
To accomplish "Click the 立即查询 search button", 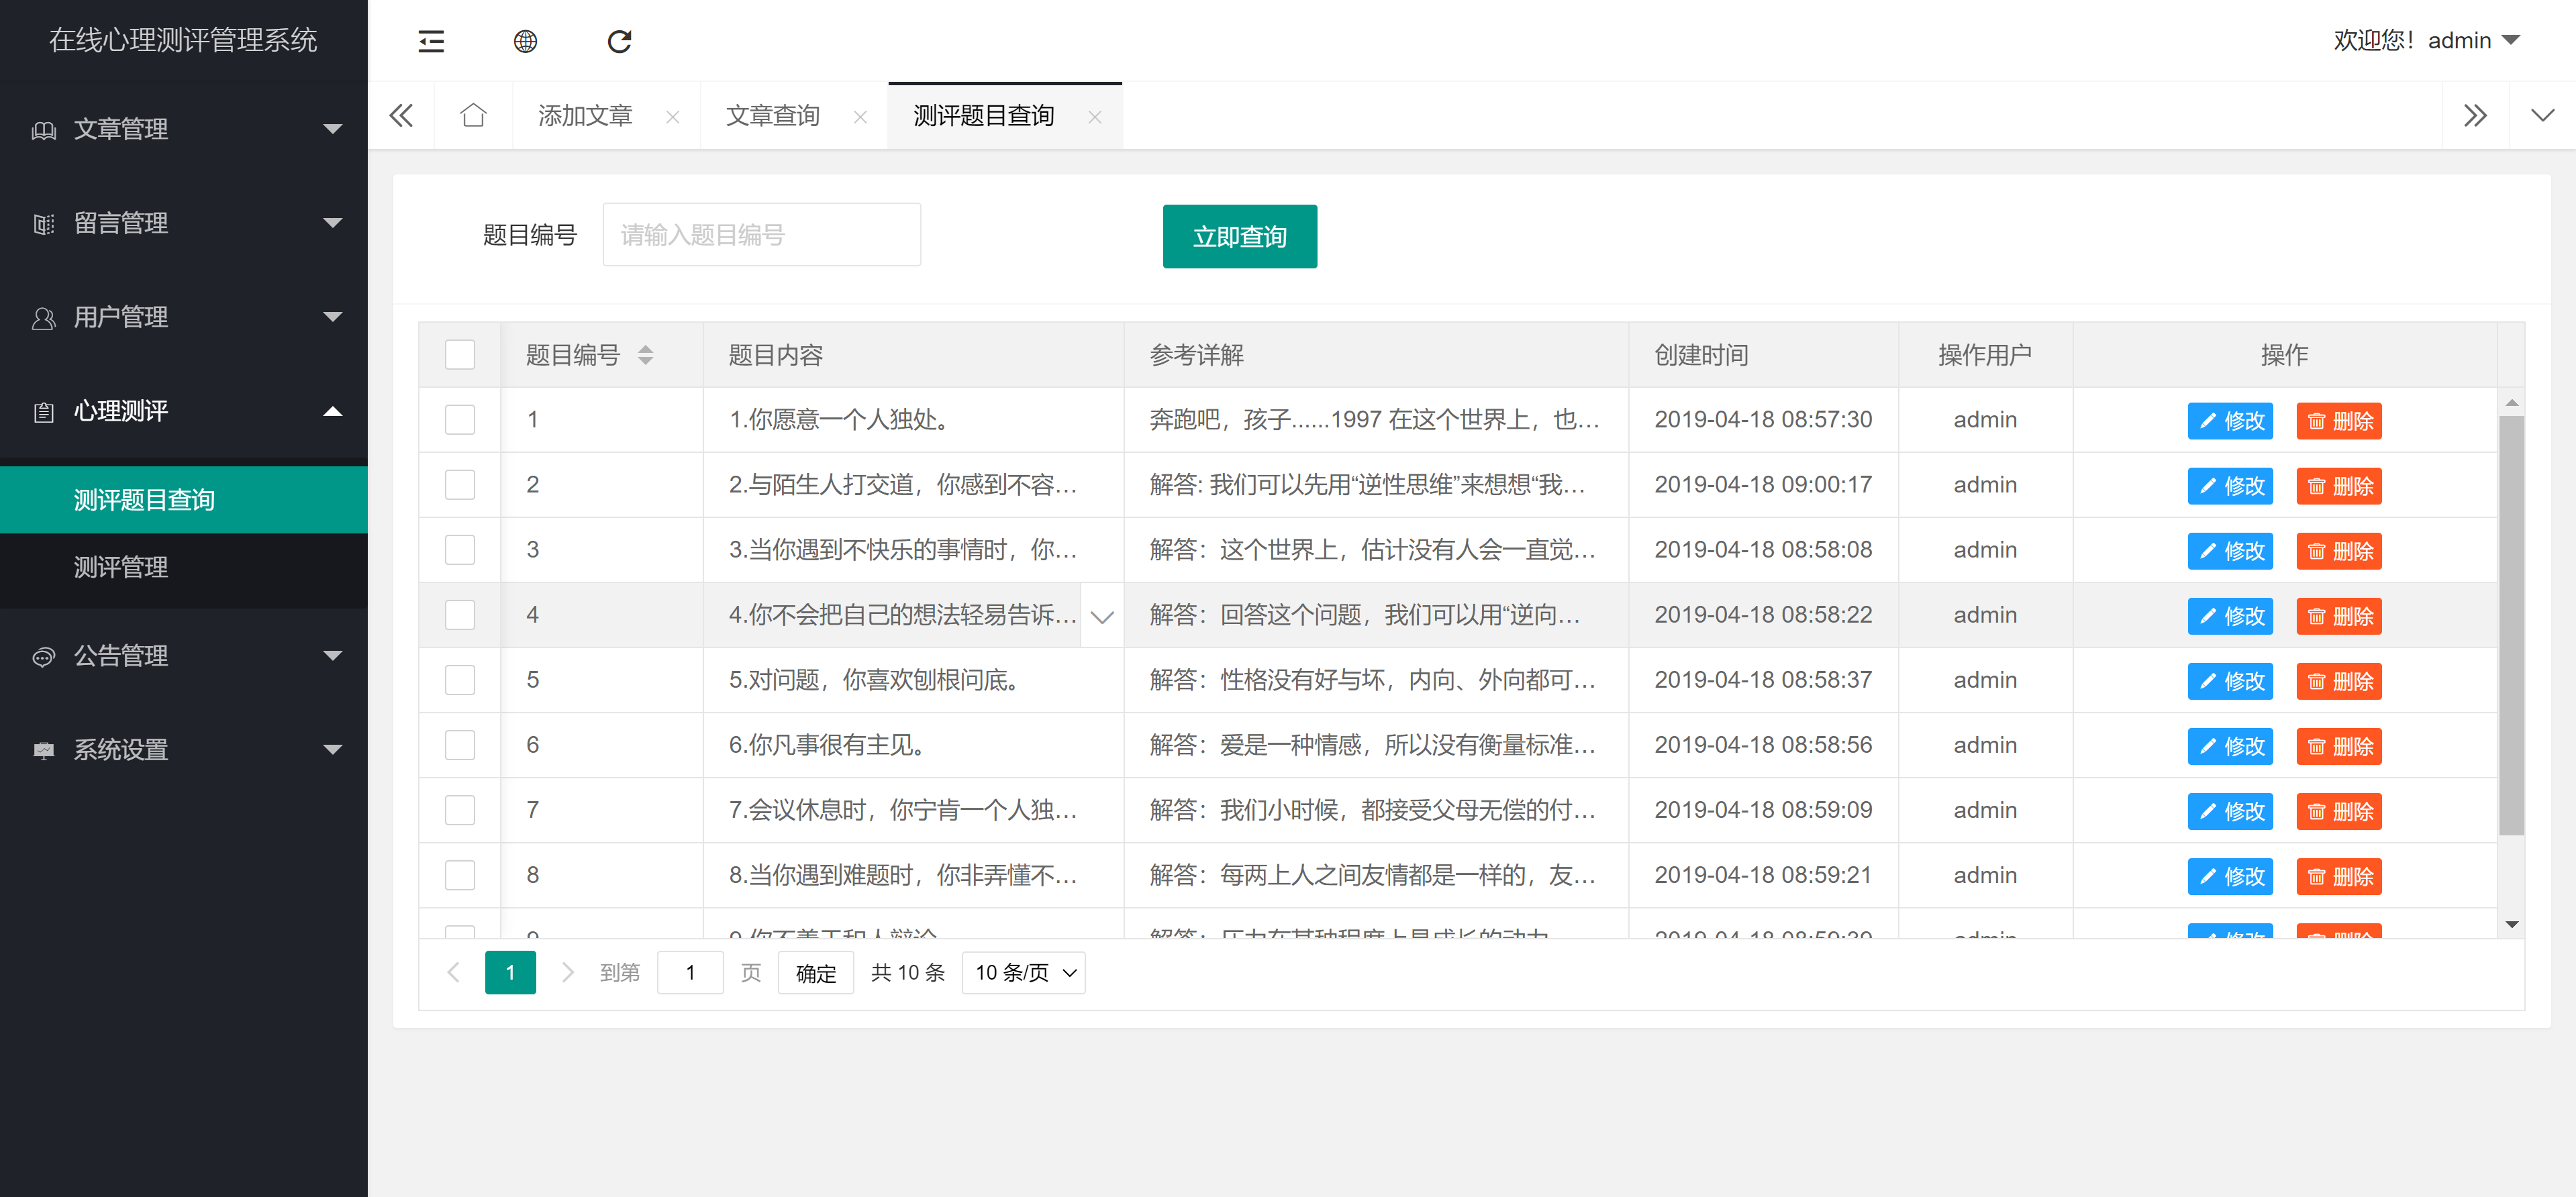I will [x=1239, y=236].
